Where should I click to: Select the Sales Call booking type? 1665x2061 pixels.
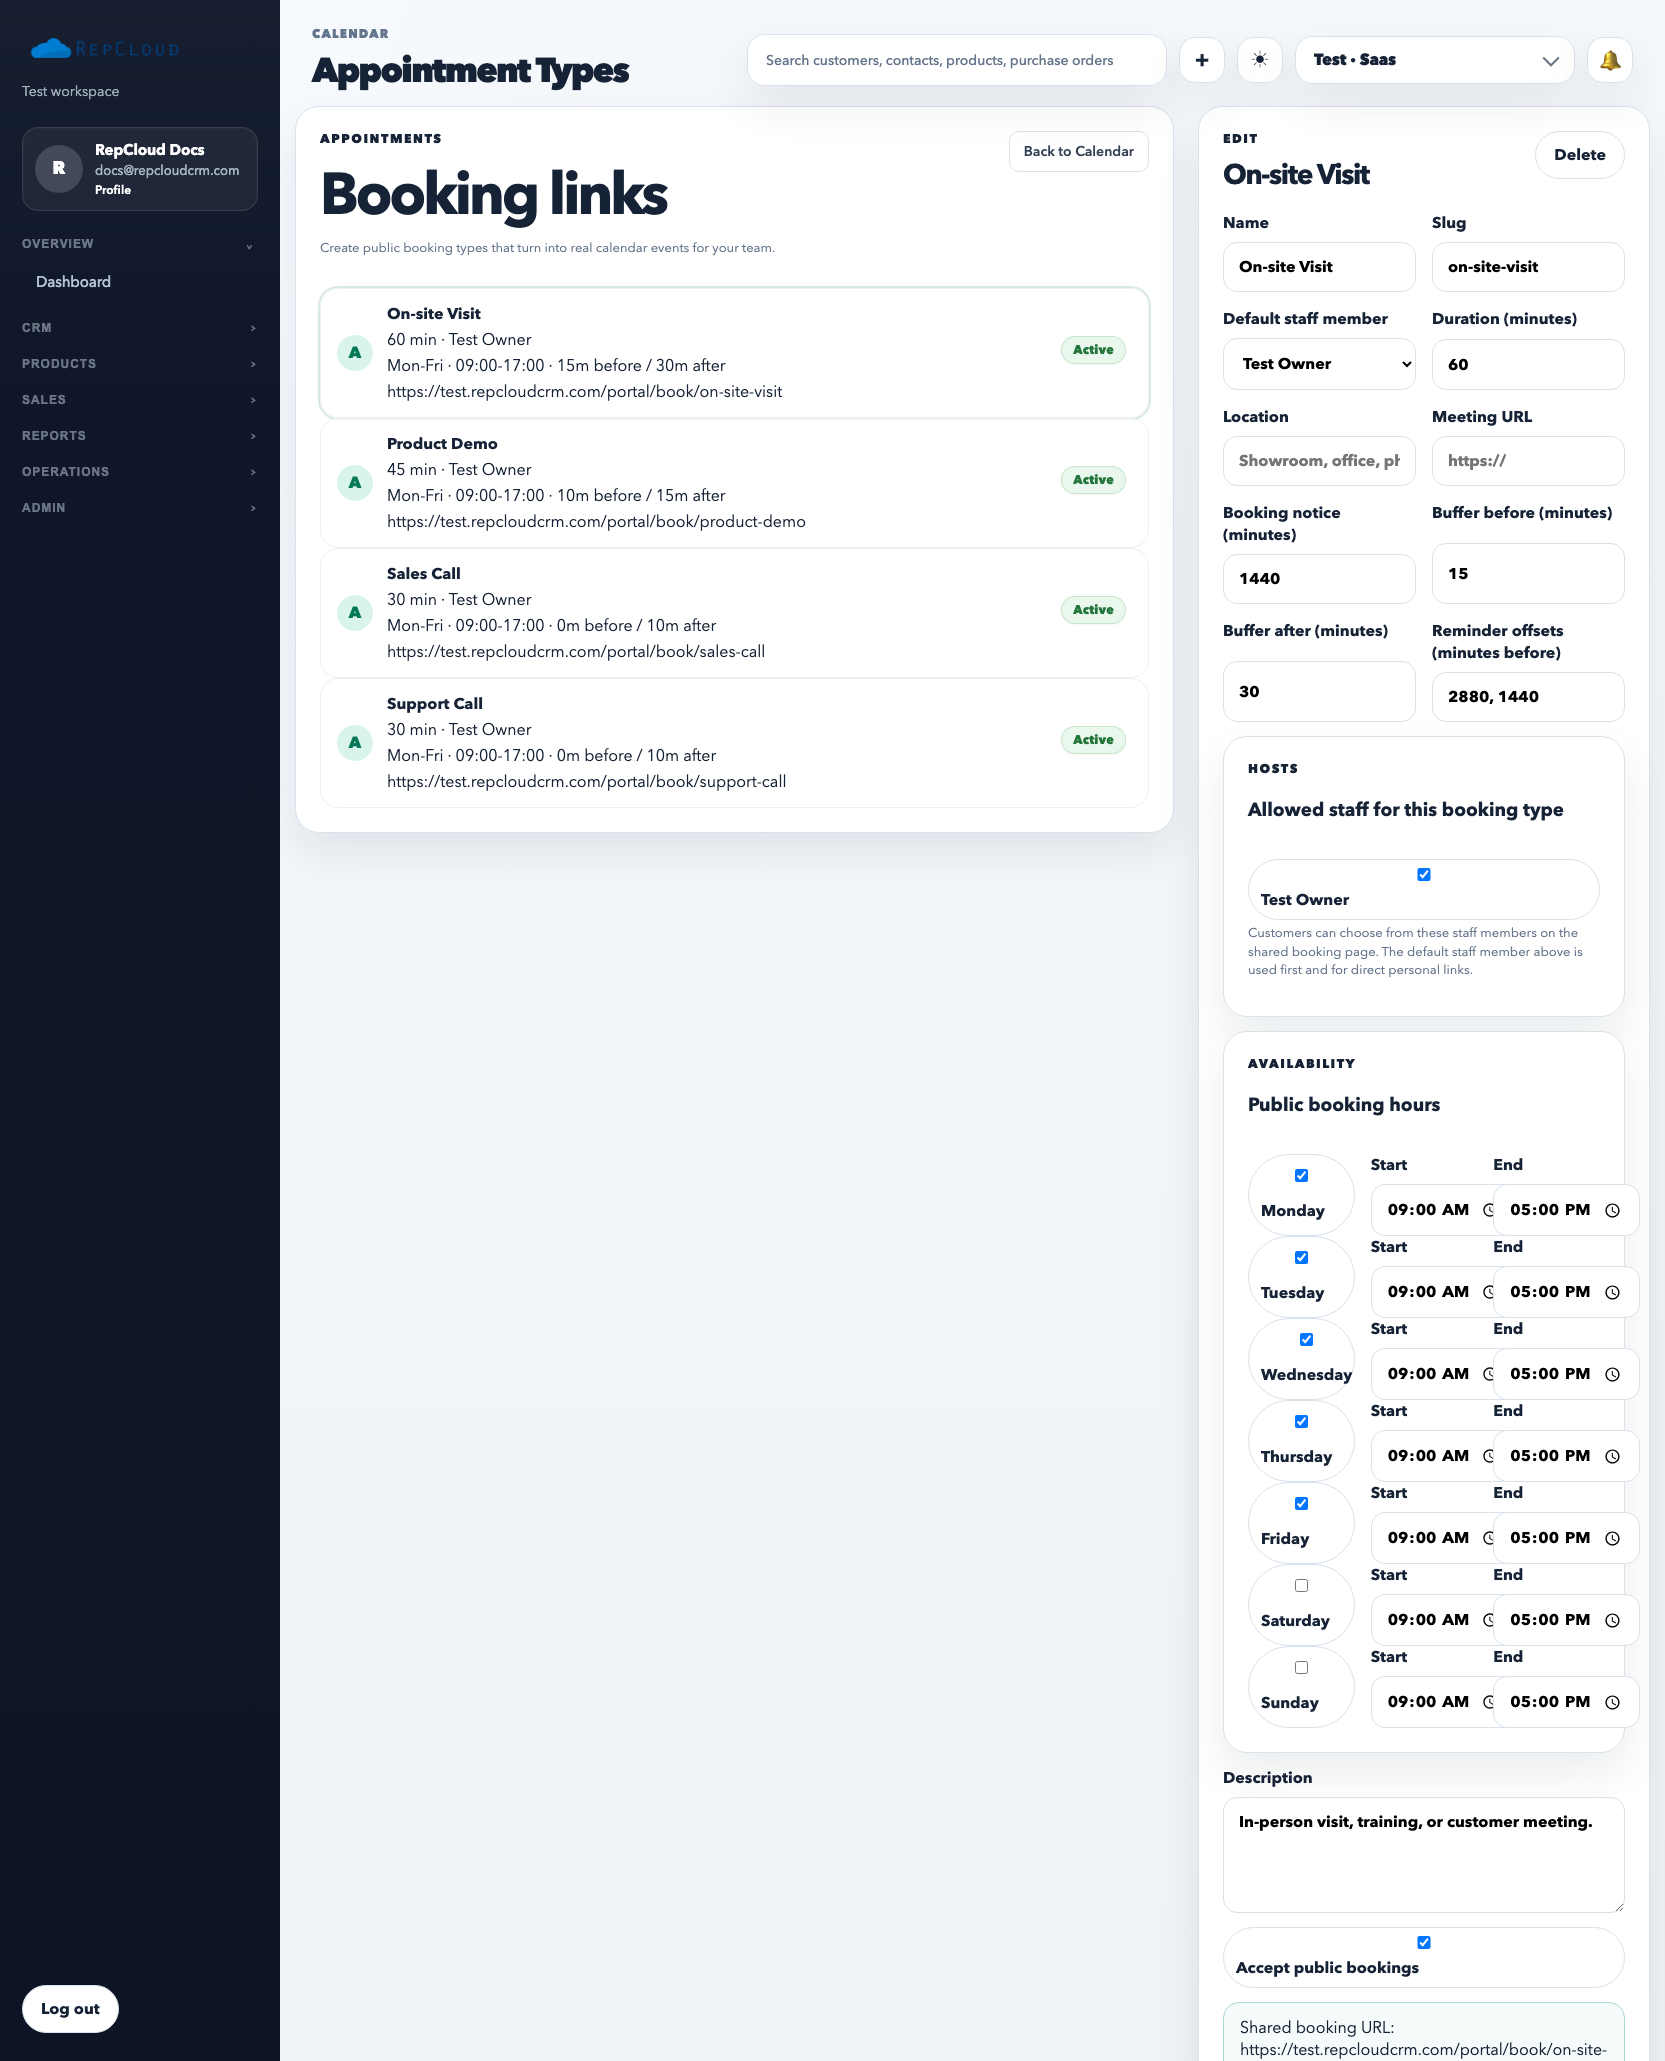click(734, 613)
